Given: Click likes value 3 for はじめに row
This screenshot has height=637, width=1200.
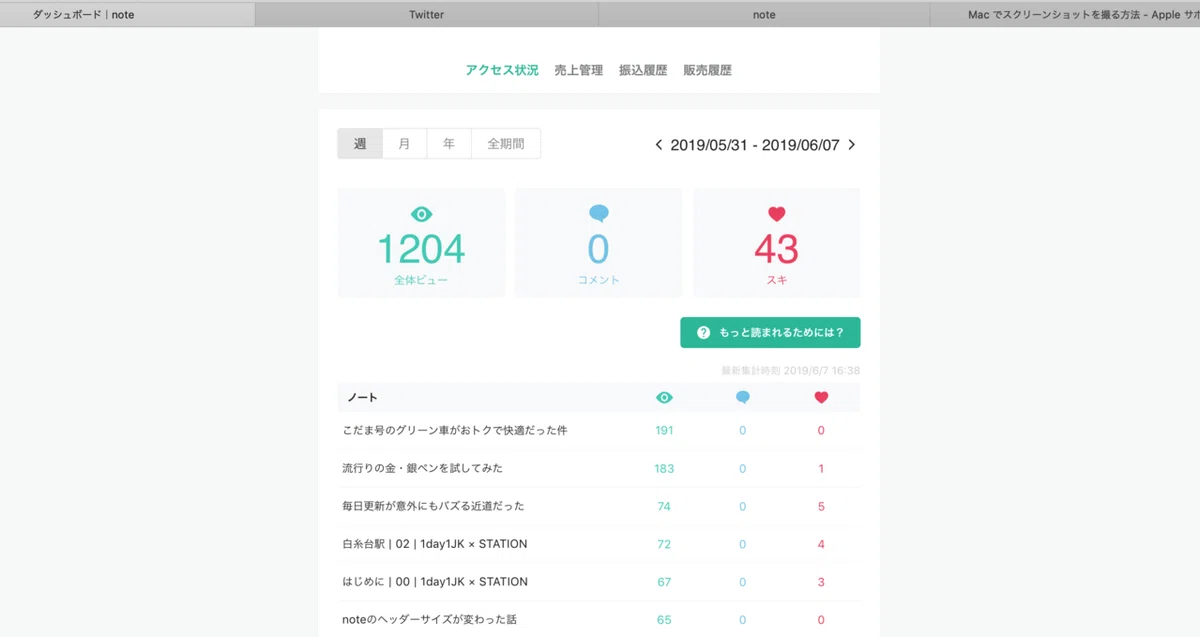Looking at the screenshot, I should click(x=821, y=582).
